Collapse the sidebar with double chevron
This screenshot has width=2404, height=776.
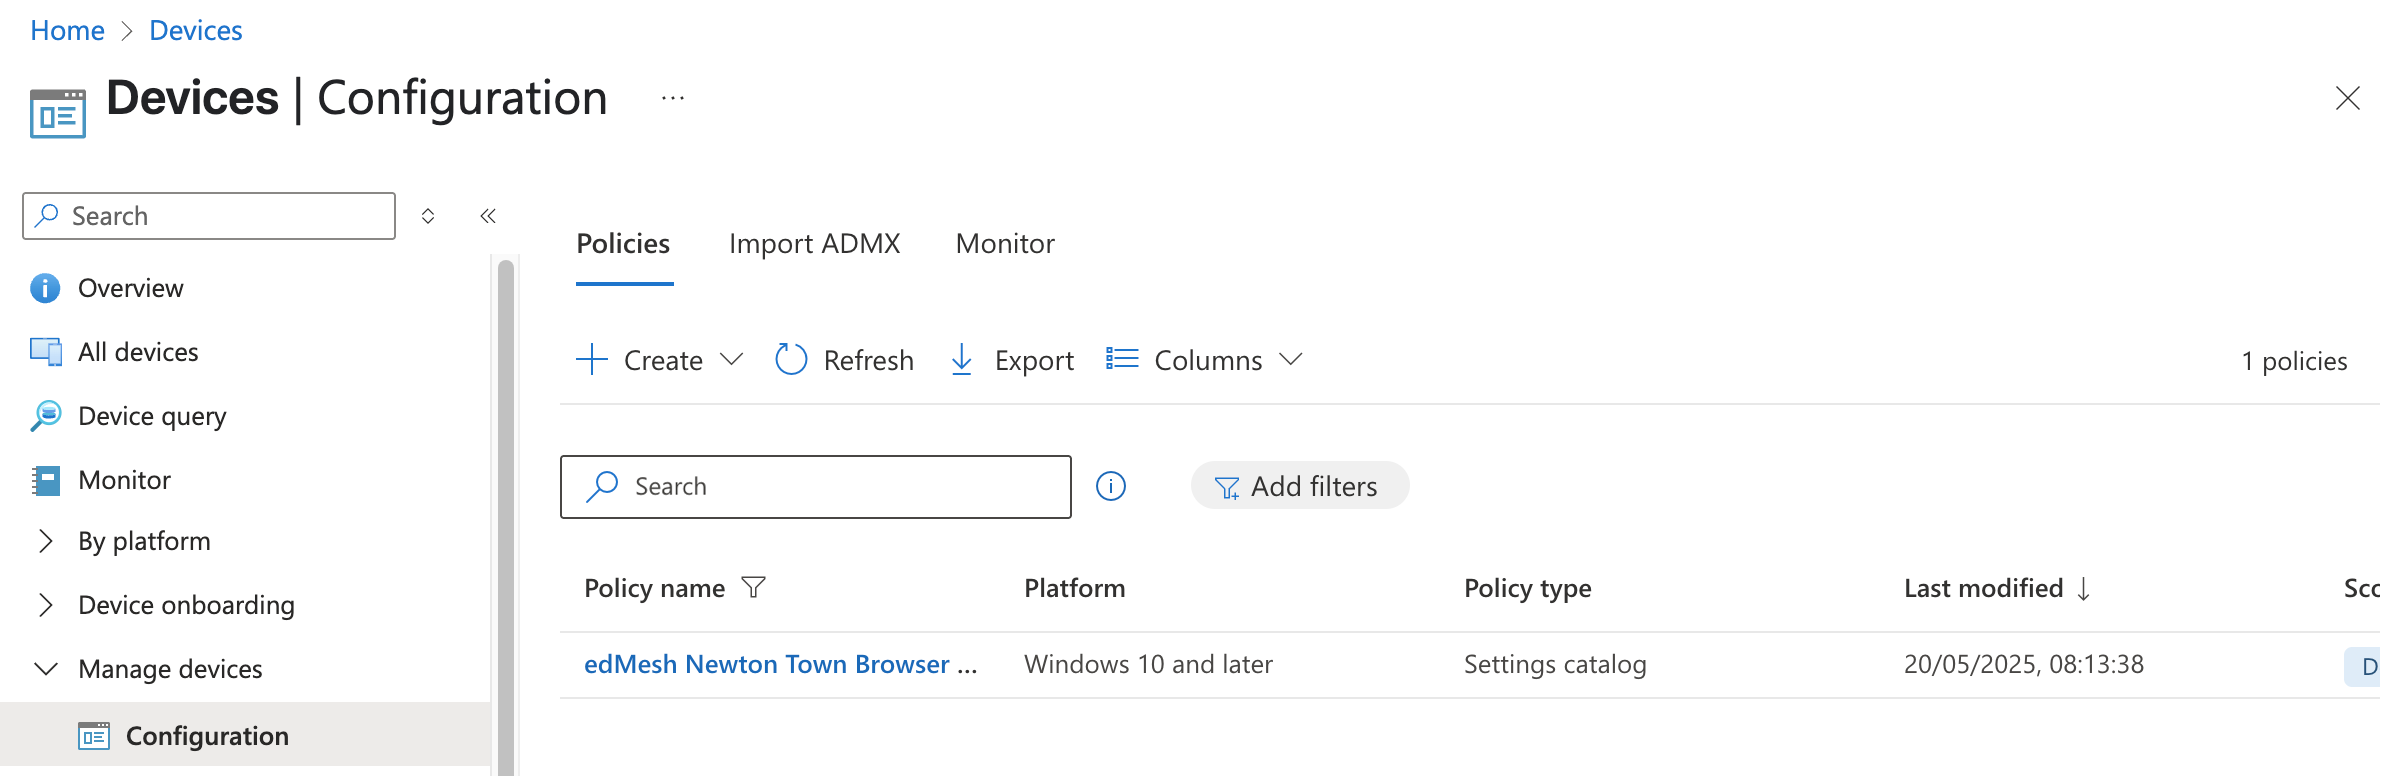point(488,216)
